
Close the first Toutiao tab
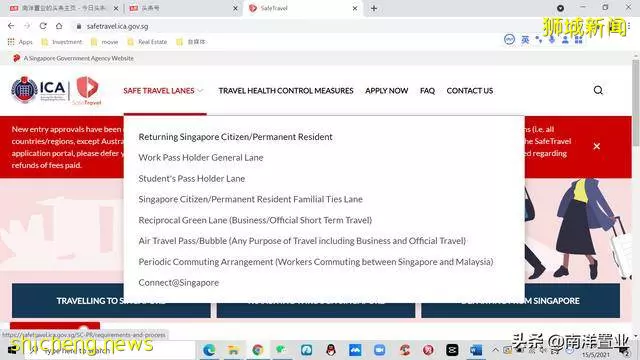coord(116,8)
